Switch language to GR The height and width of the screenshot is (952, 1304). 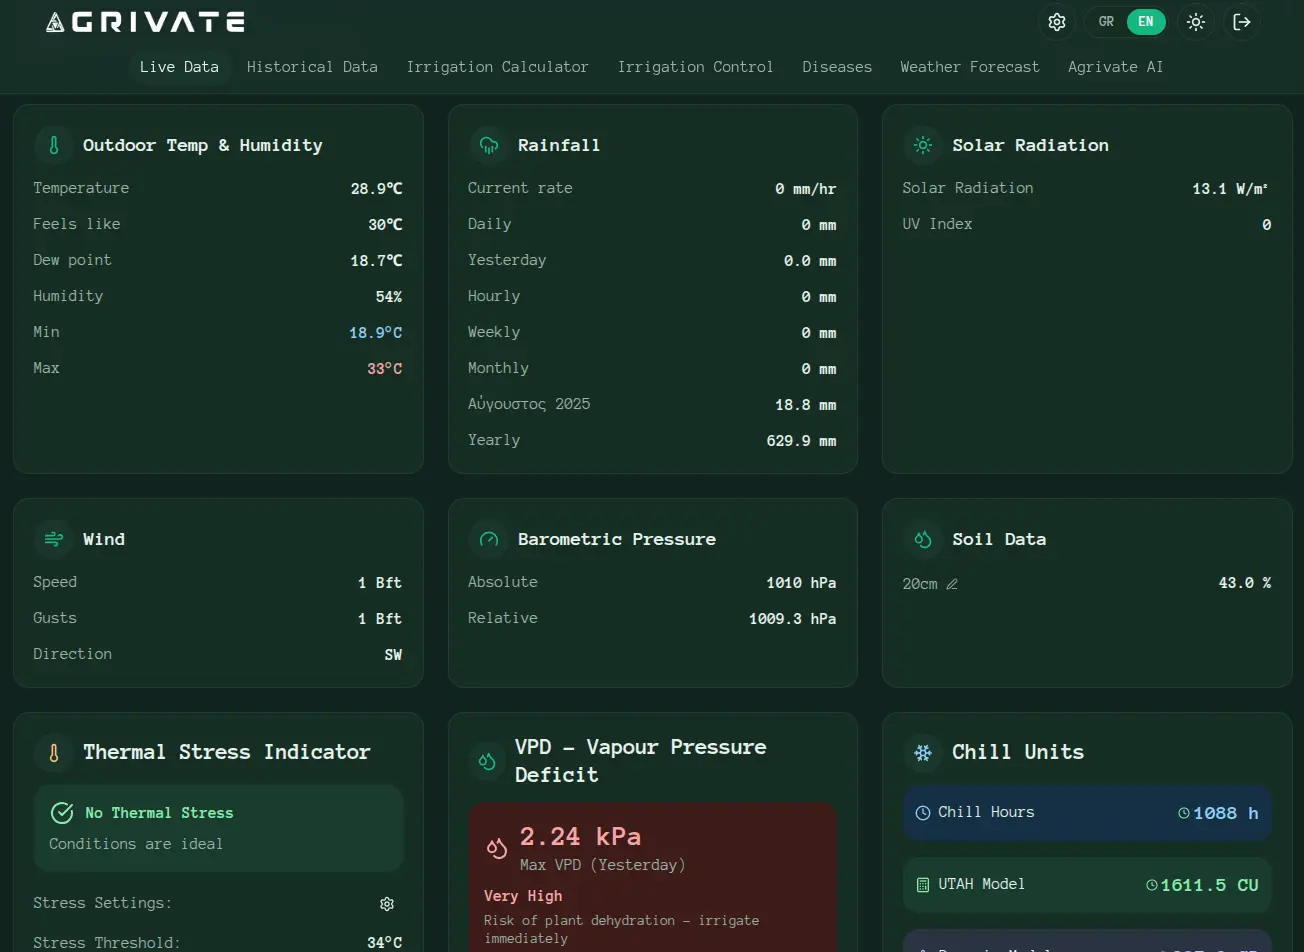coord(1106,22)
